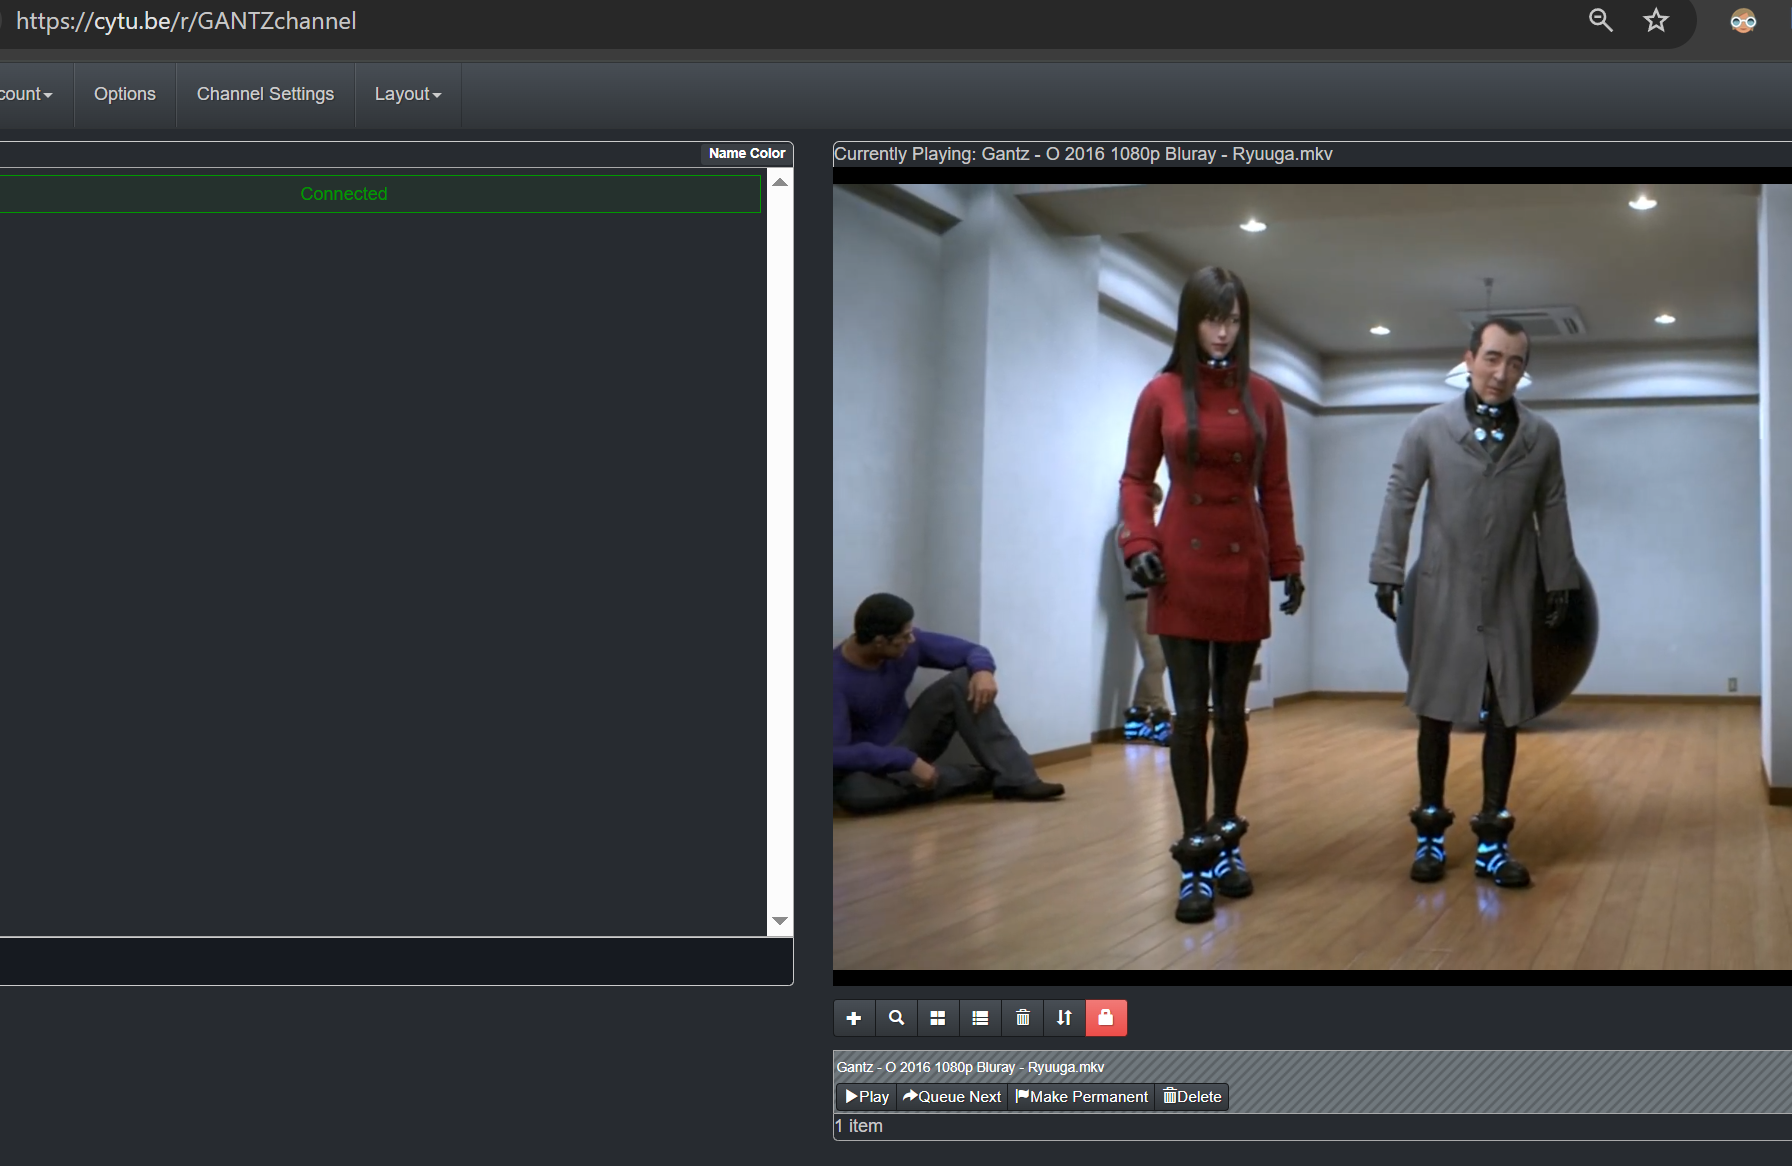Image resolution: width=1792 pixels, height=1166 pixels.
Task: Click the Gantz - O playlist entry title
Action: [970, 1067]
